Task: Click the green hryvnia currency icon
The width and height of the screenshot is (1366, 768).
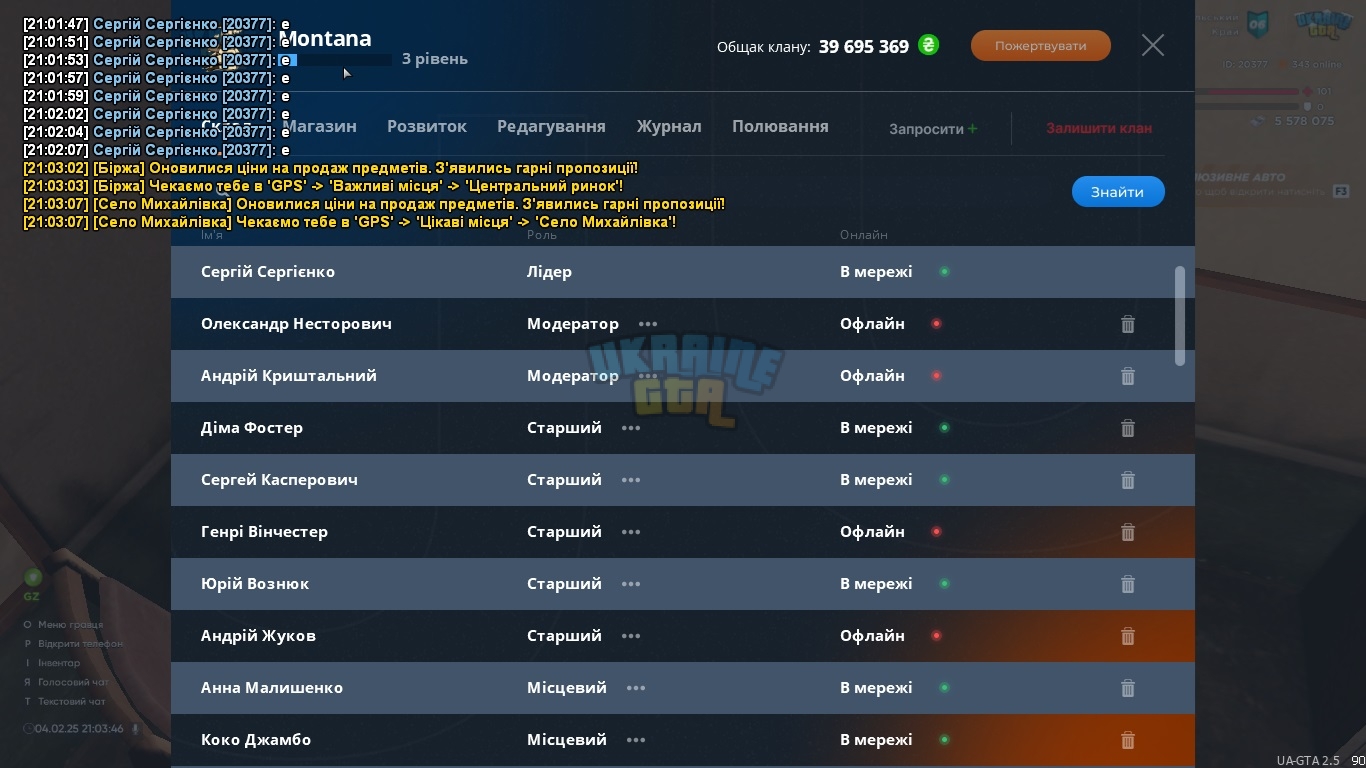Action: click(x=928, y=45)
